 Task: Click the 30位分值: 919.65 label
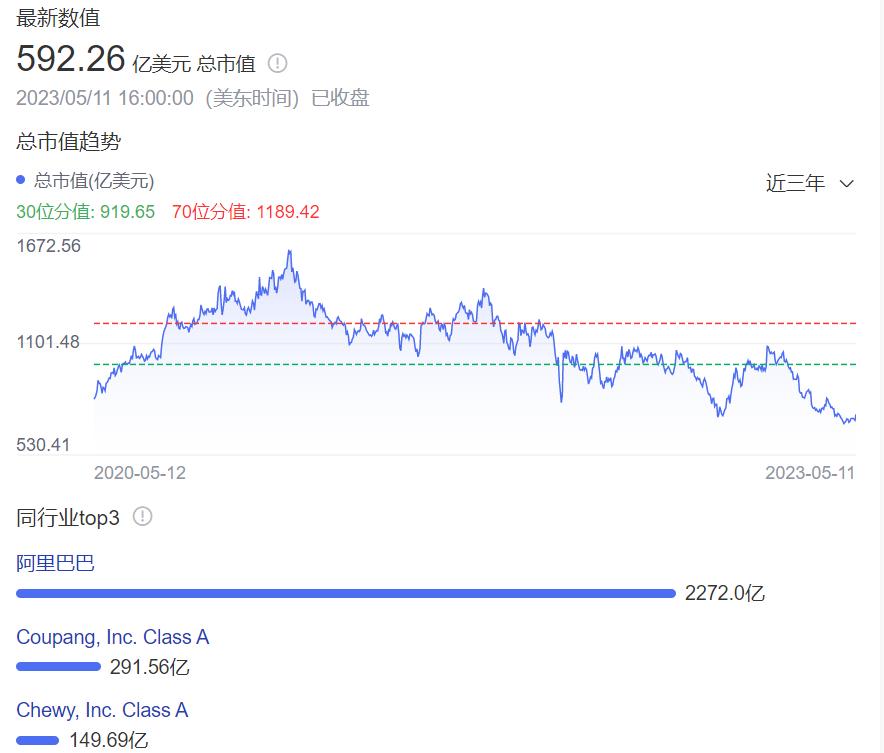click(x=85, y=211)
